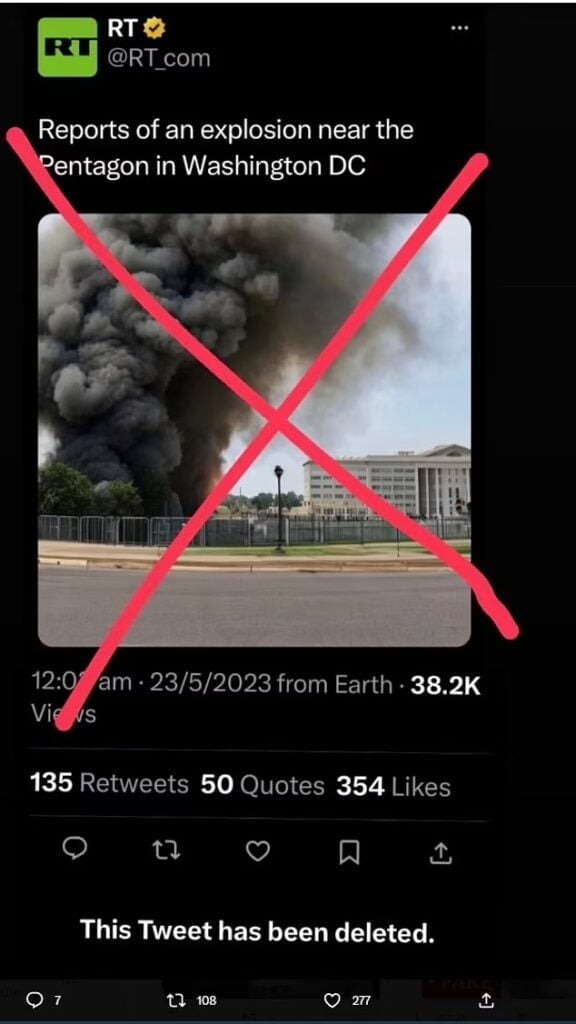View the 50 Quotes list
Screen dimensions: 576x1024
point(263,785)
